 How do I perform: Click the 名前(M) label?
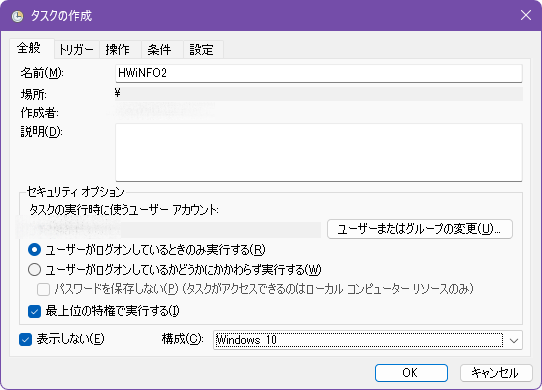(x=42, y=73)
